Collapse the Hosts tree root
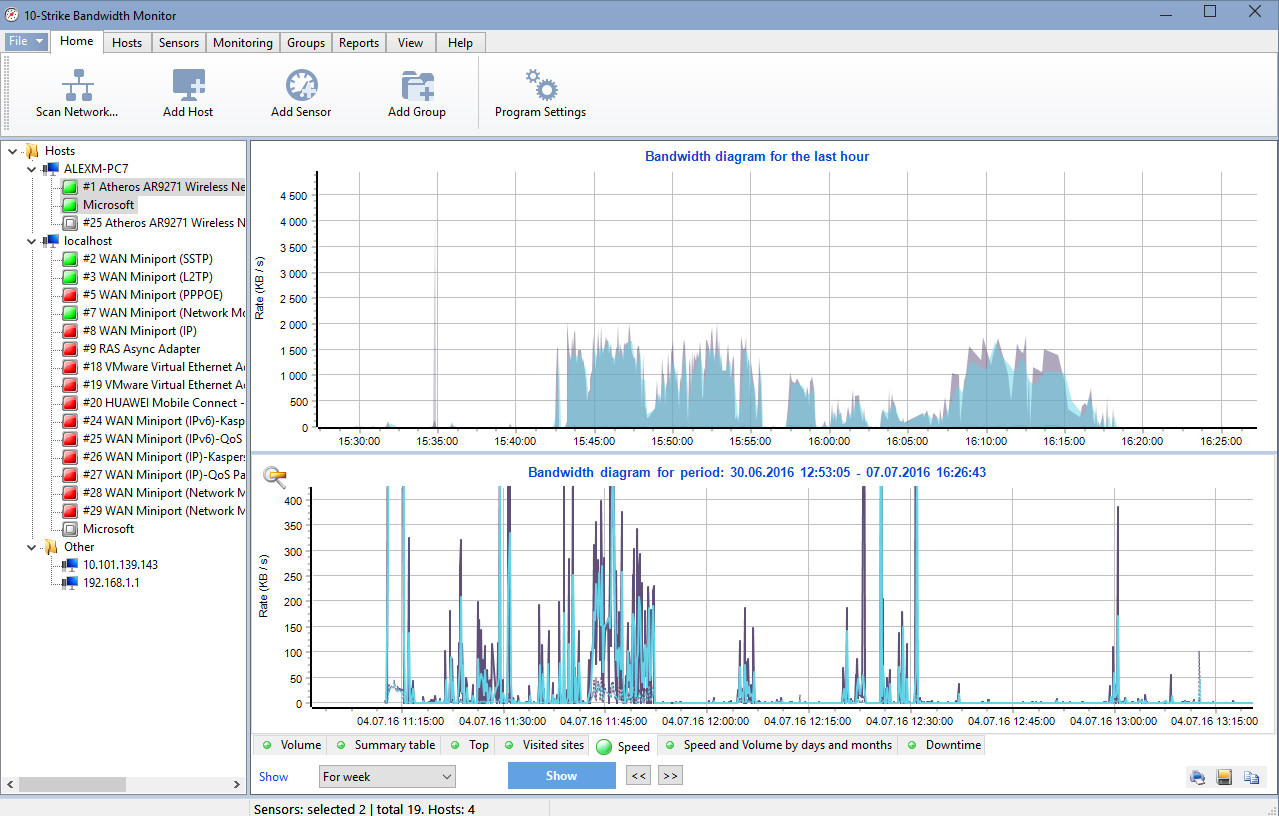Image resolution: width=1279 pixels, height=816 pixels. click(x=12, y=151)
